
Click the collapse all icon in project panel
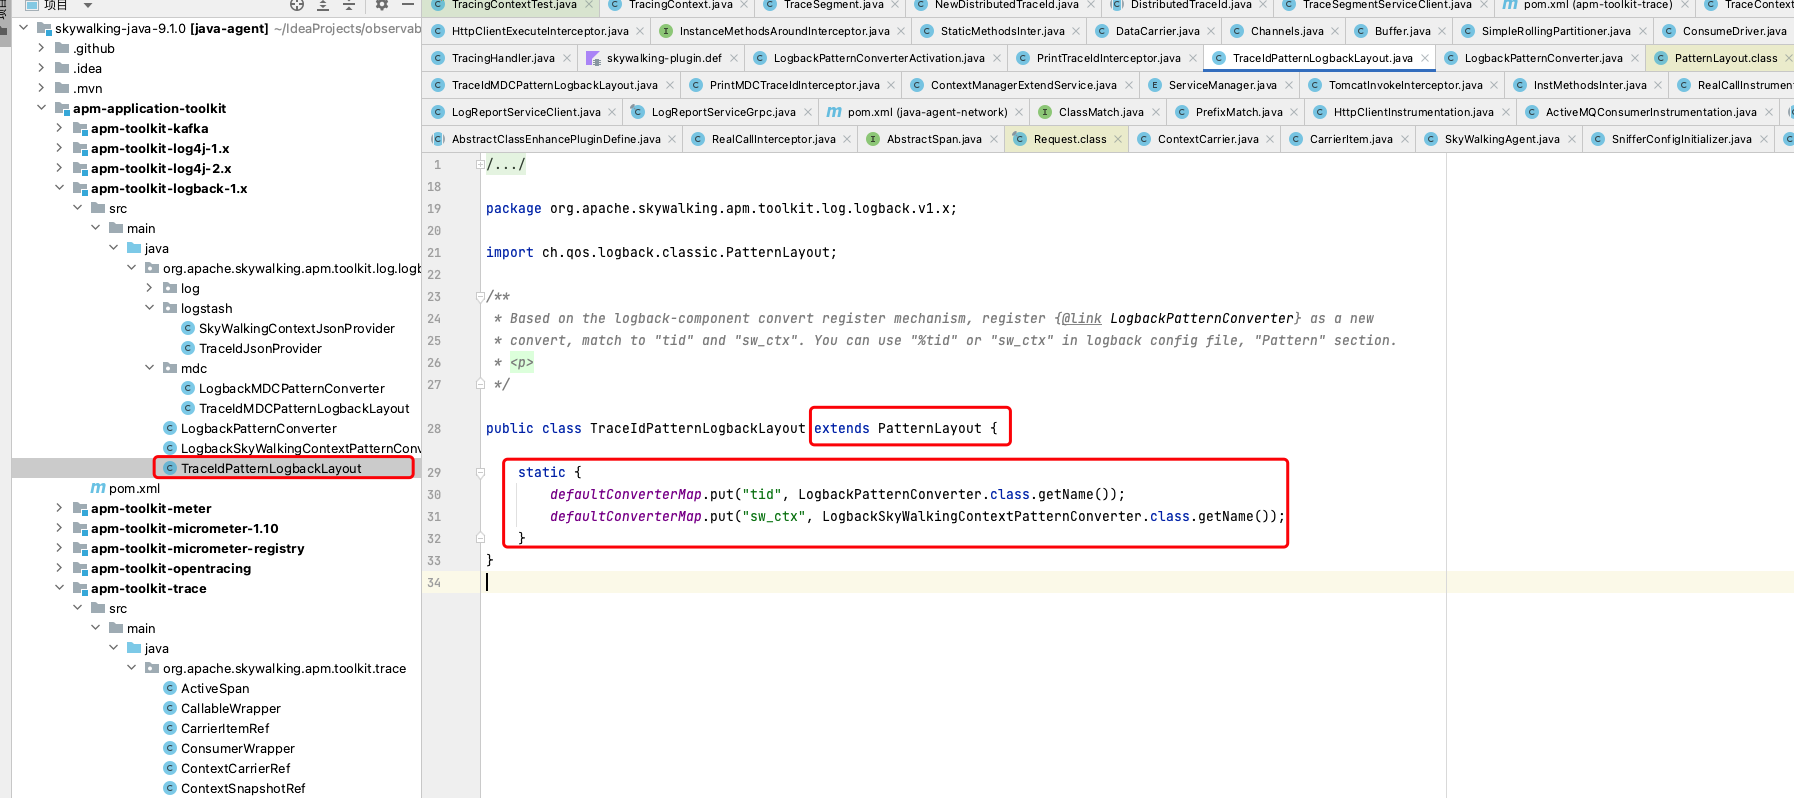tap(349, 5)
